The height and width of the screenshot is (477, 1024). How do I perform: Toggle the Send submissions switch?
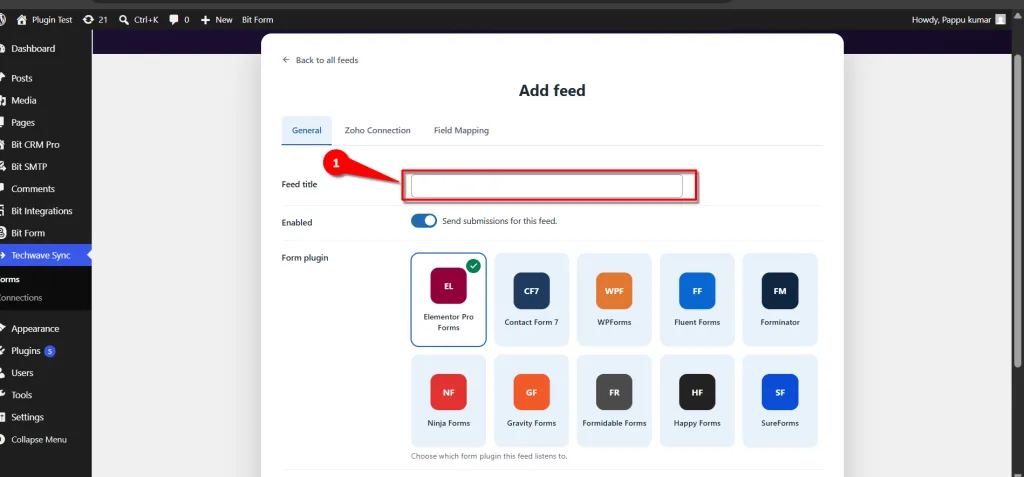tap(424, 221)
